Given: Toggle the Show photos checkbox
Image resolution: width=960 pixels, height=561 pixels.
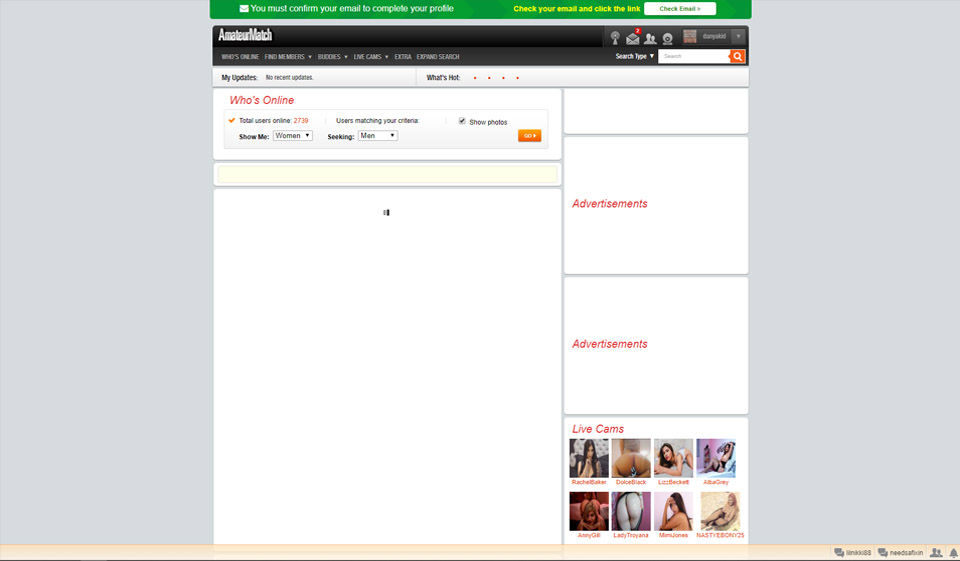Looking at the screenshot, I should pos(462,121).
